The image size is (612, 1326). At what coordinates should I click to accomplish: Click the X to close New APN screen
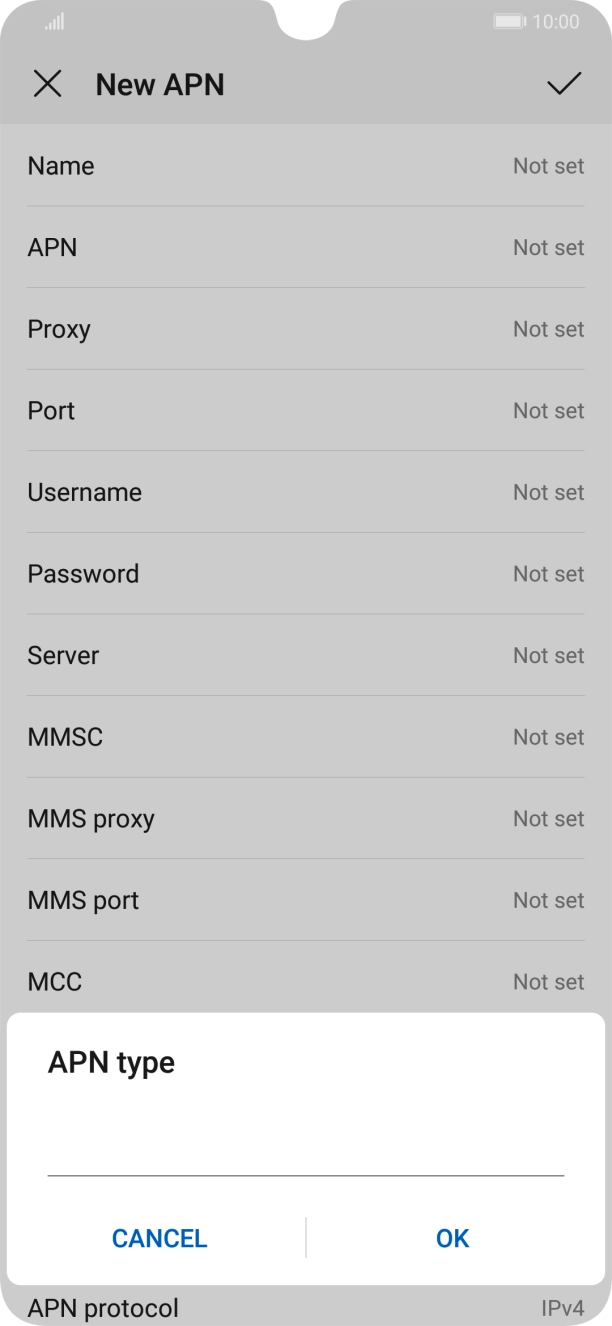(x=48, y=84)
